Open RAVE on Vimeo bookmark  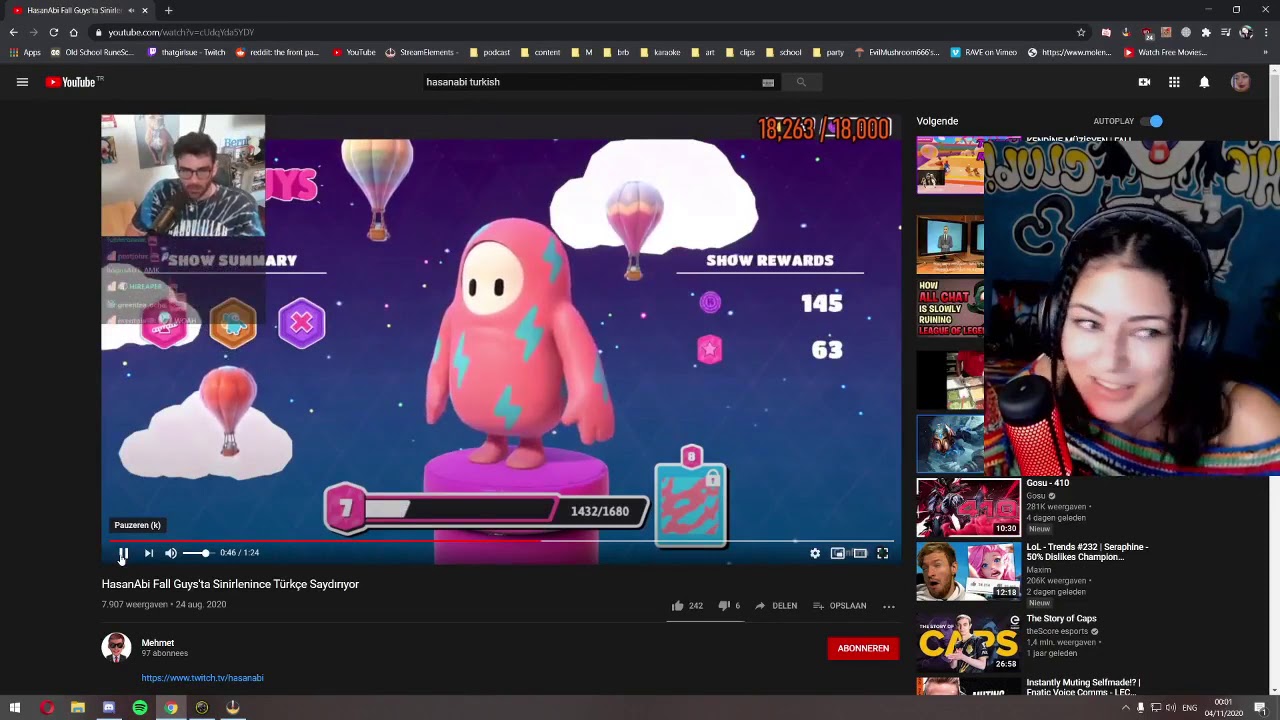click(983, 52)
